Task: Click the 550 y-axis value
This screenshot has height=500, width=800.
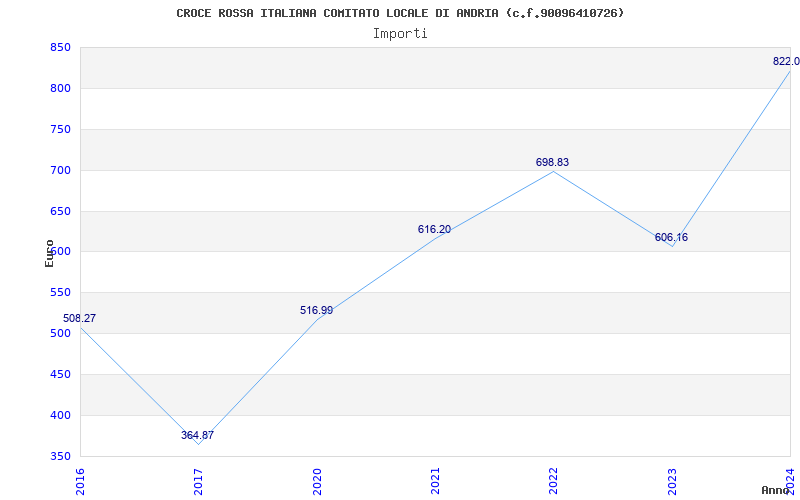Action: click(x=60, y=293)
